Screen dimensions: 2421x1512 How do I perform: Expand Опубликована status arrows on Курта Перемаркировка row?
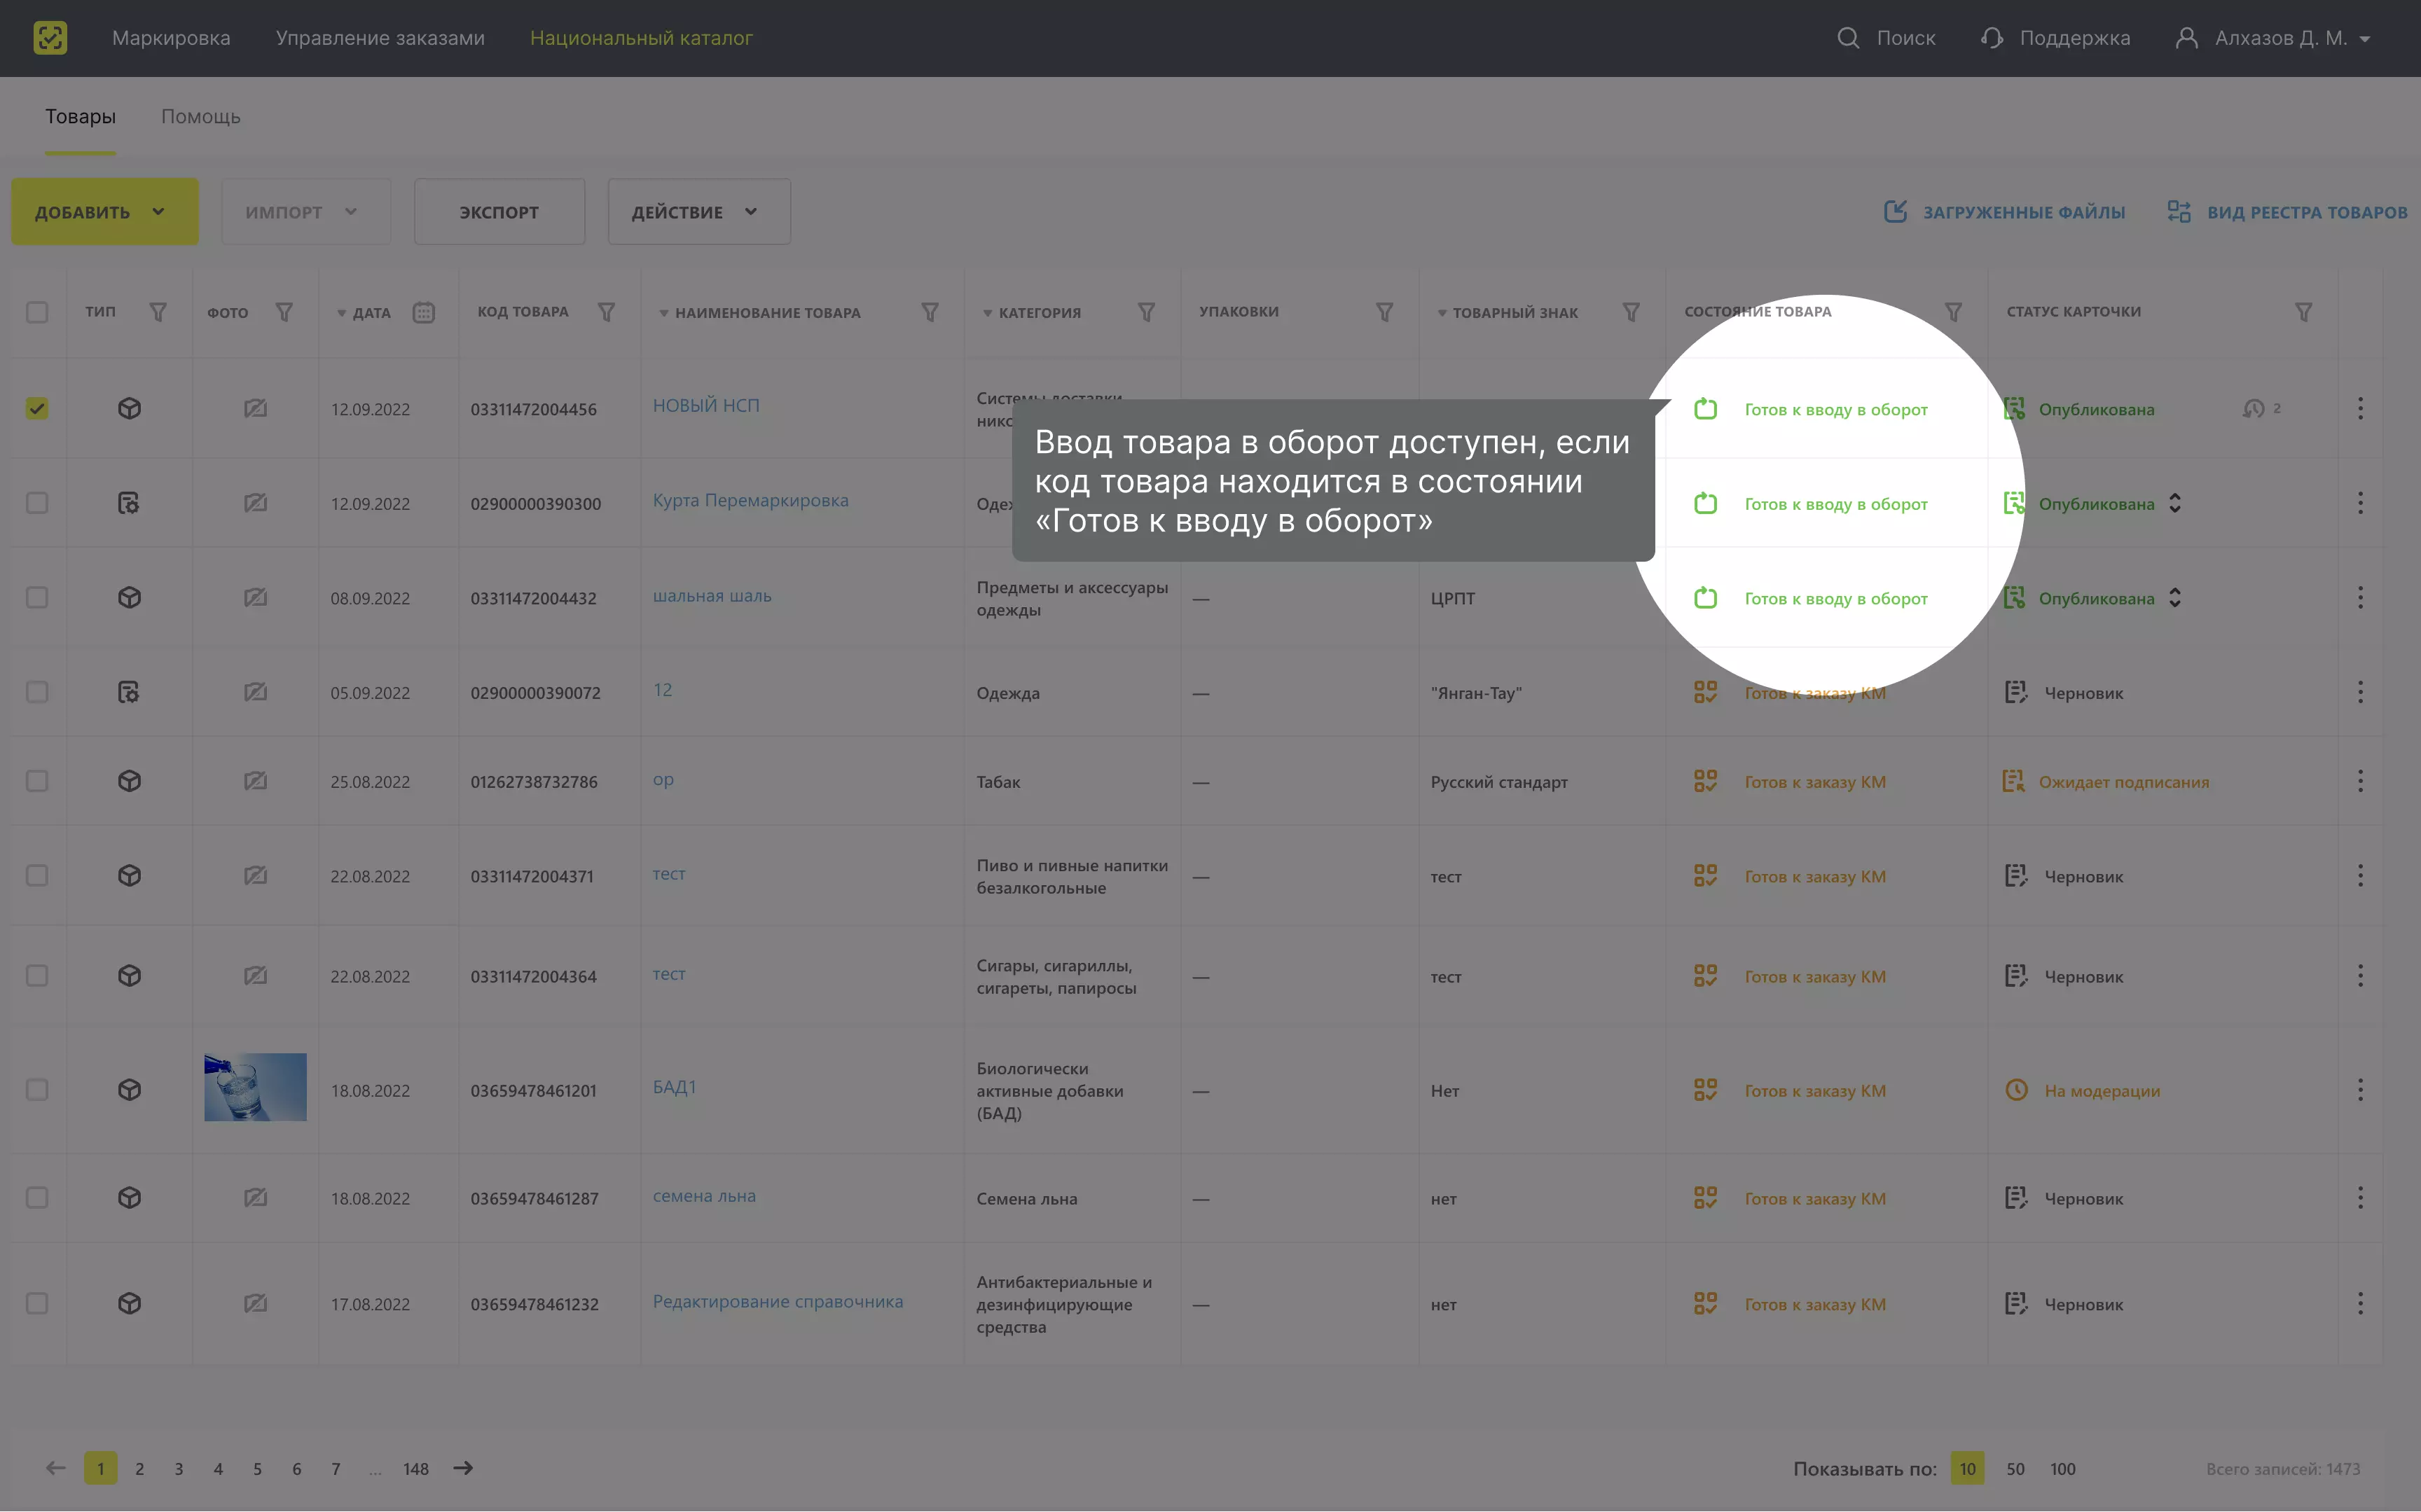click(2175, 503)
